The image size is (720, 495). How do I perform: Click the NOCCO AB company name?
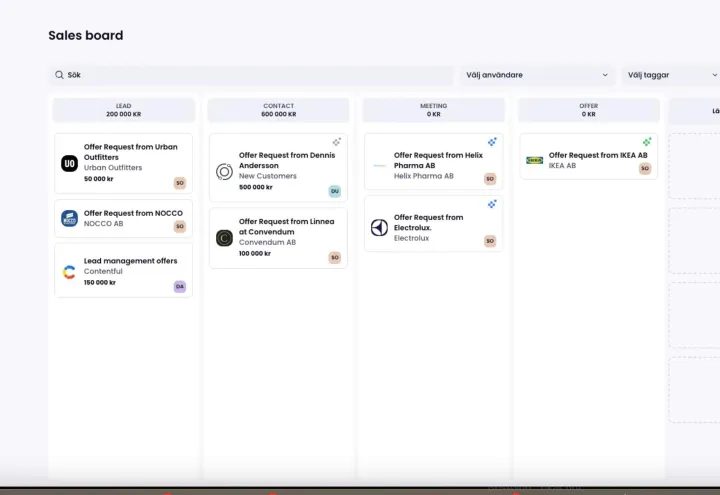[103, 224]
